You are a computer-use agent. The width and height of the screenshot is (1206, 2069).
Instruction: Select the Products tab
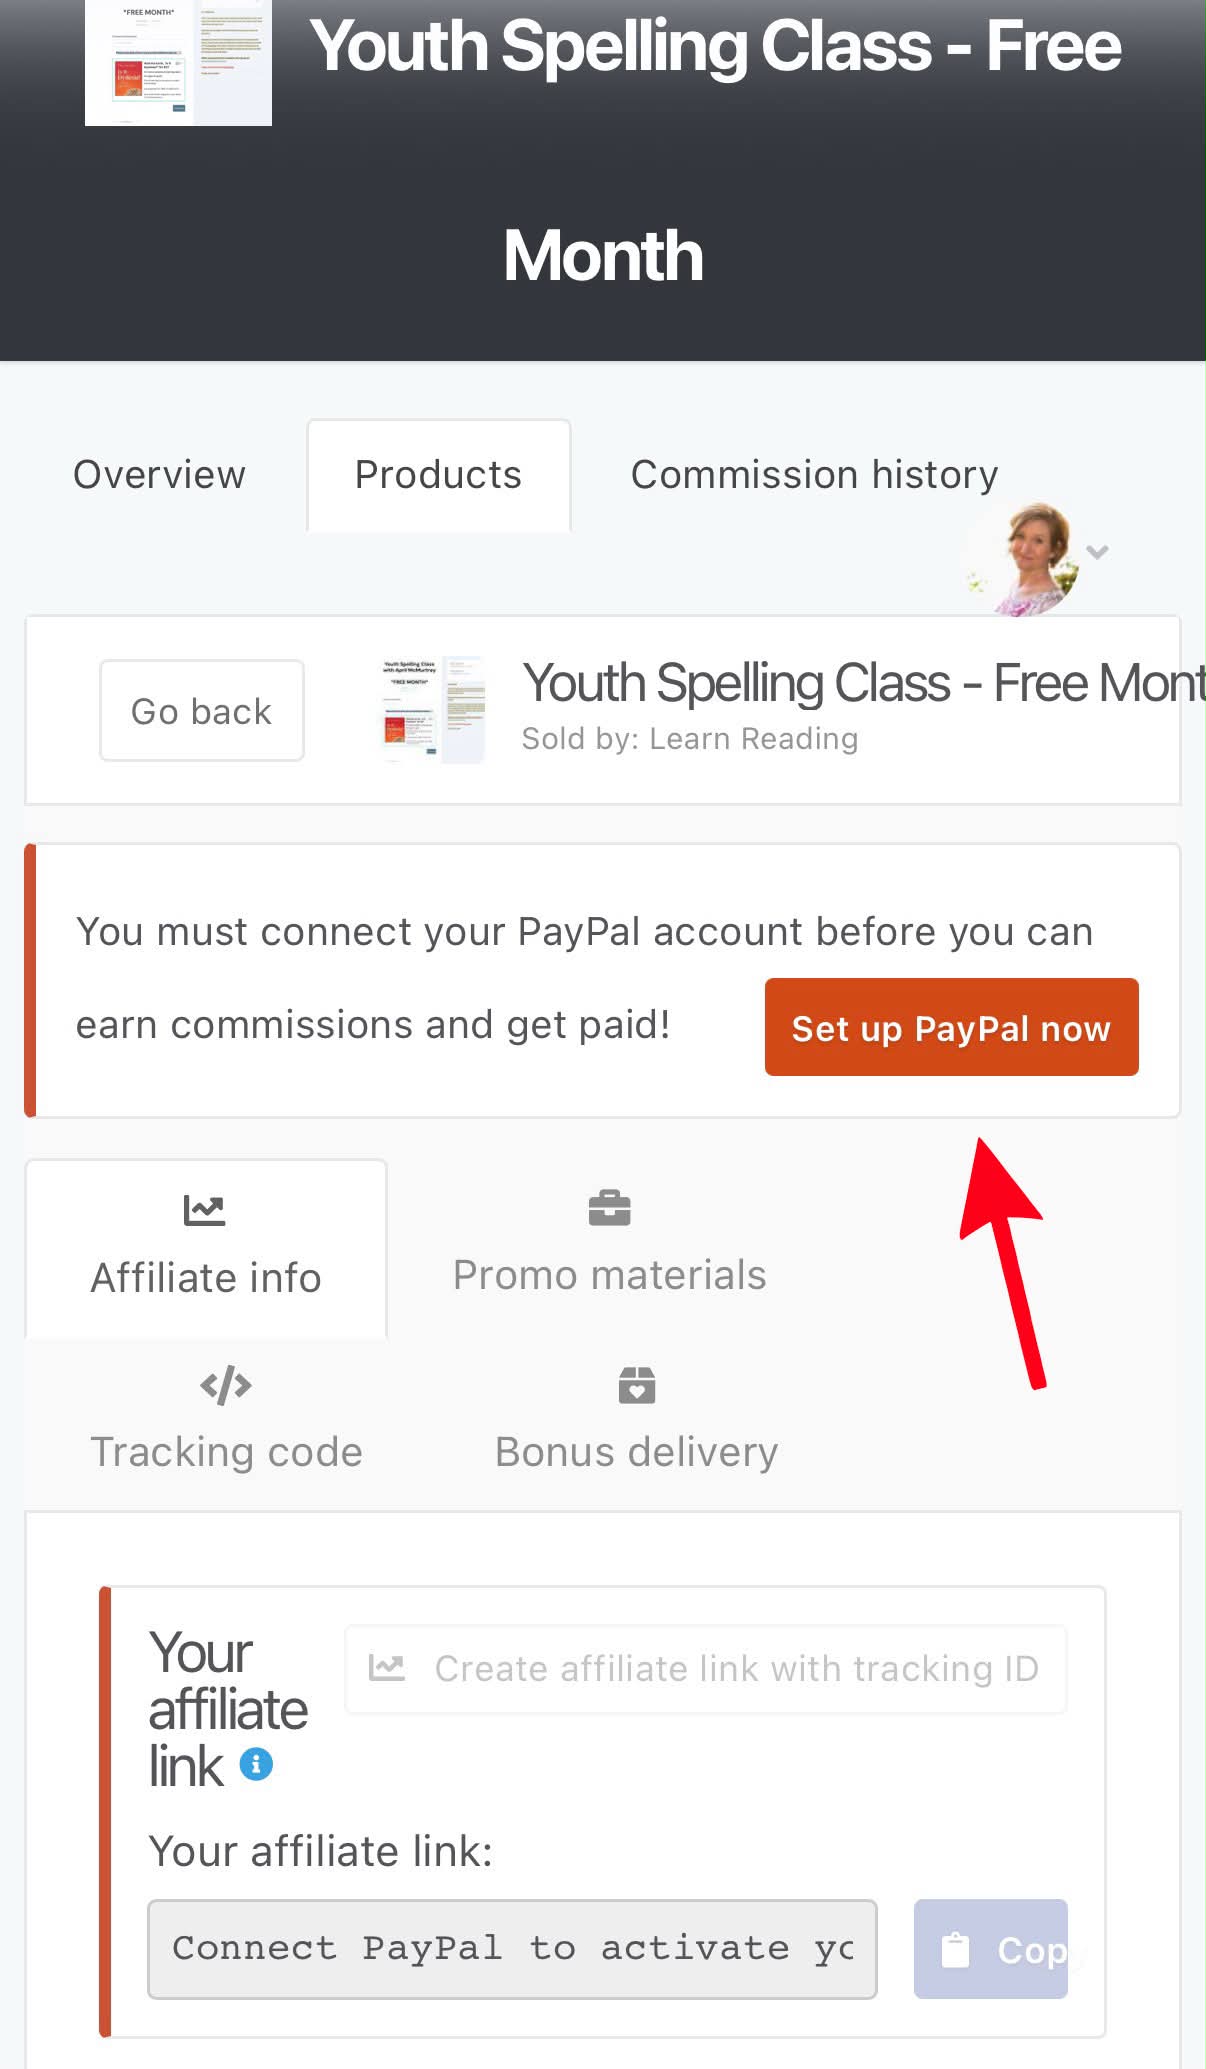(439, 475)
